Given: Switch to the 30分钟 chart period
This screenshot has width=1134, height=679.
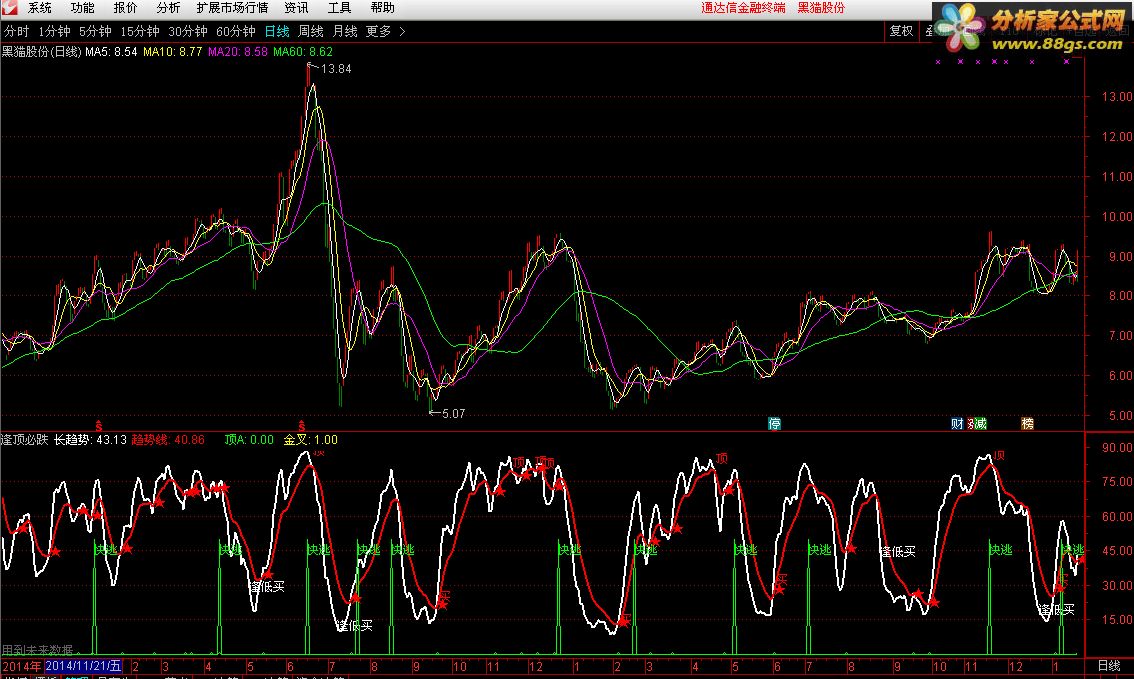Looking at the screenshot, I should (188, 32).
